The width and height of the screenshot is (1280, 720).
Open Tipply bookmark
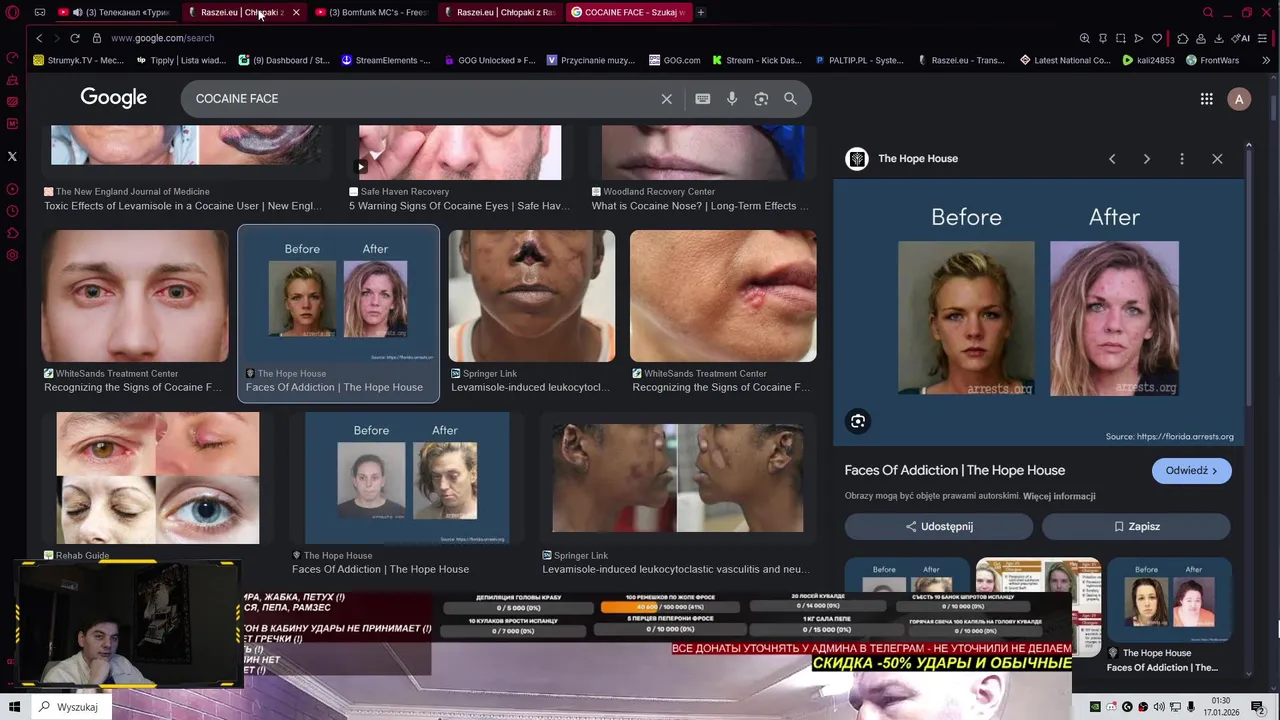[x=180, y=60]
